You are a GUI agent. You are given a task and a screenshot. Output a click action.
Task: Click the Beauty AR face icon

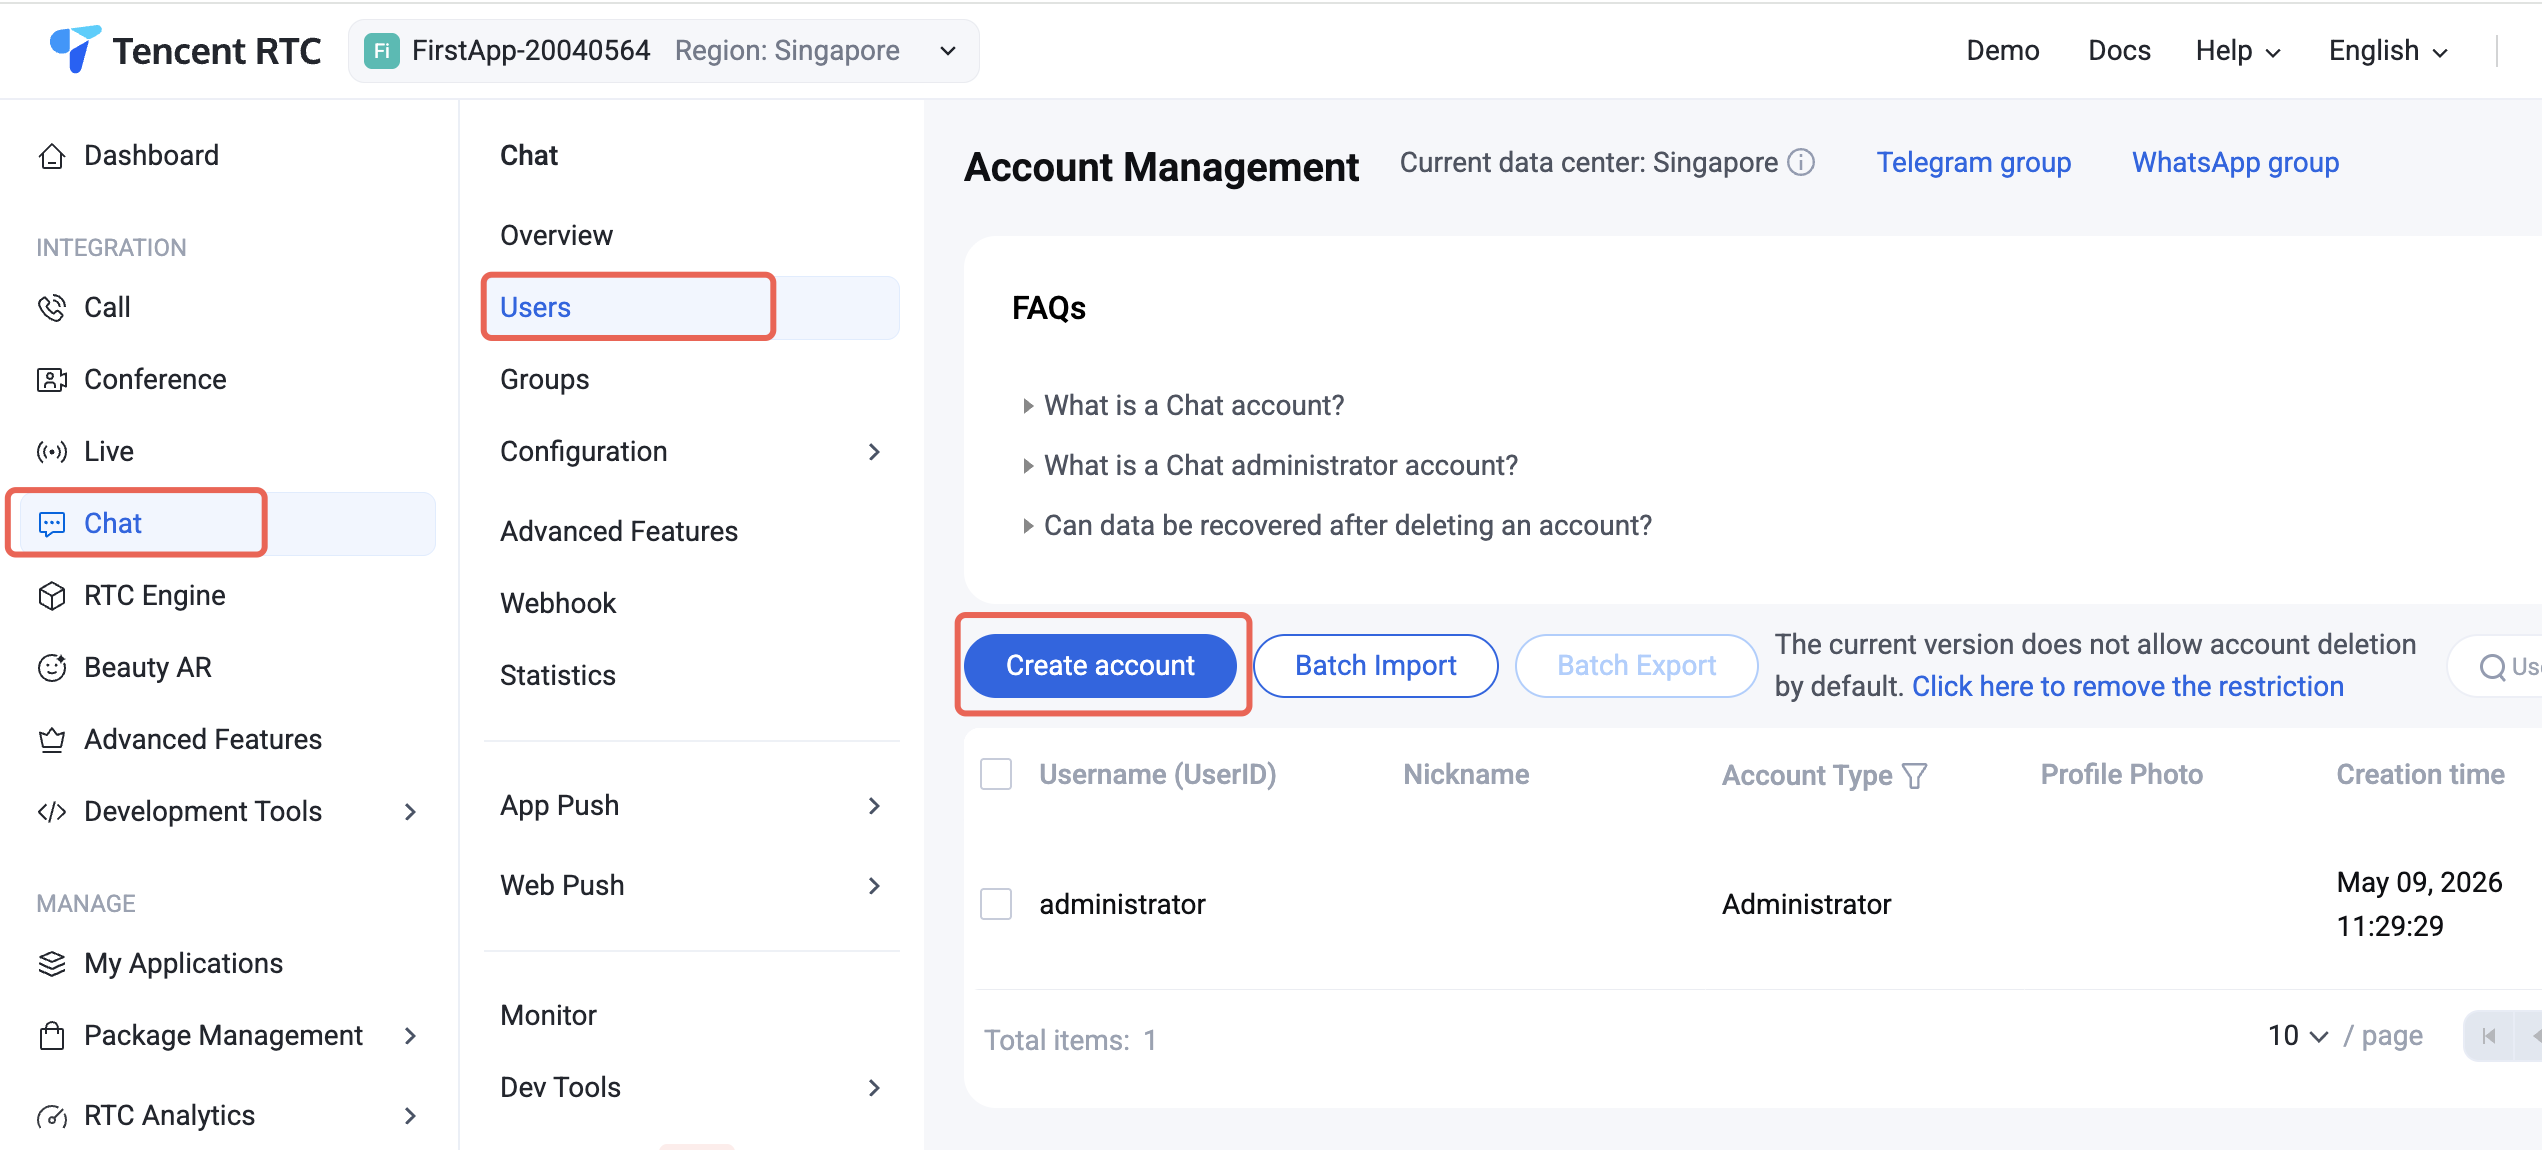[52, 668]
